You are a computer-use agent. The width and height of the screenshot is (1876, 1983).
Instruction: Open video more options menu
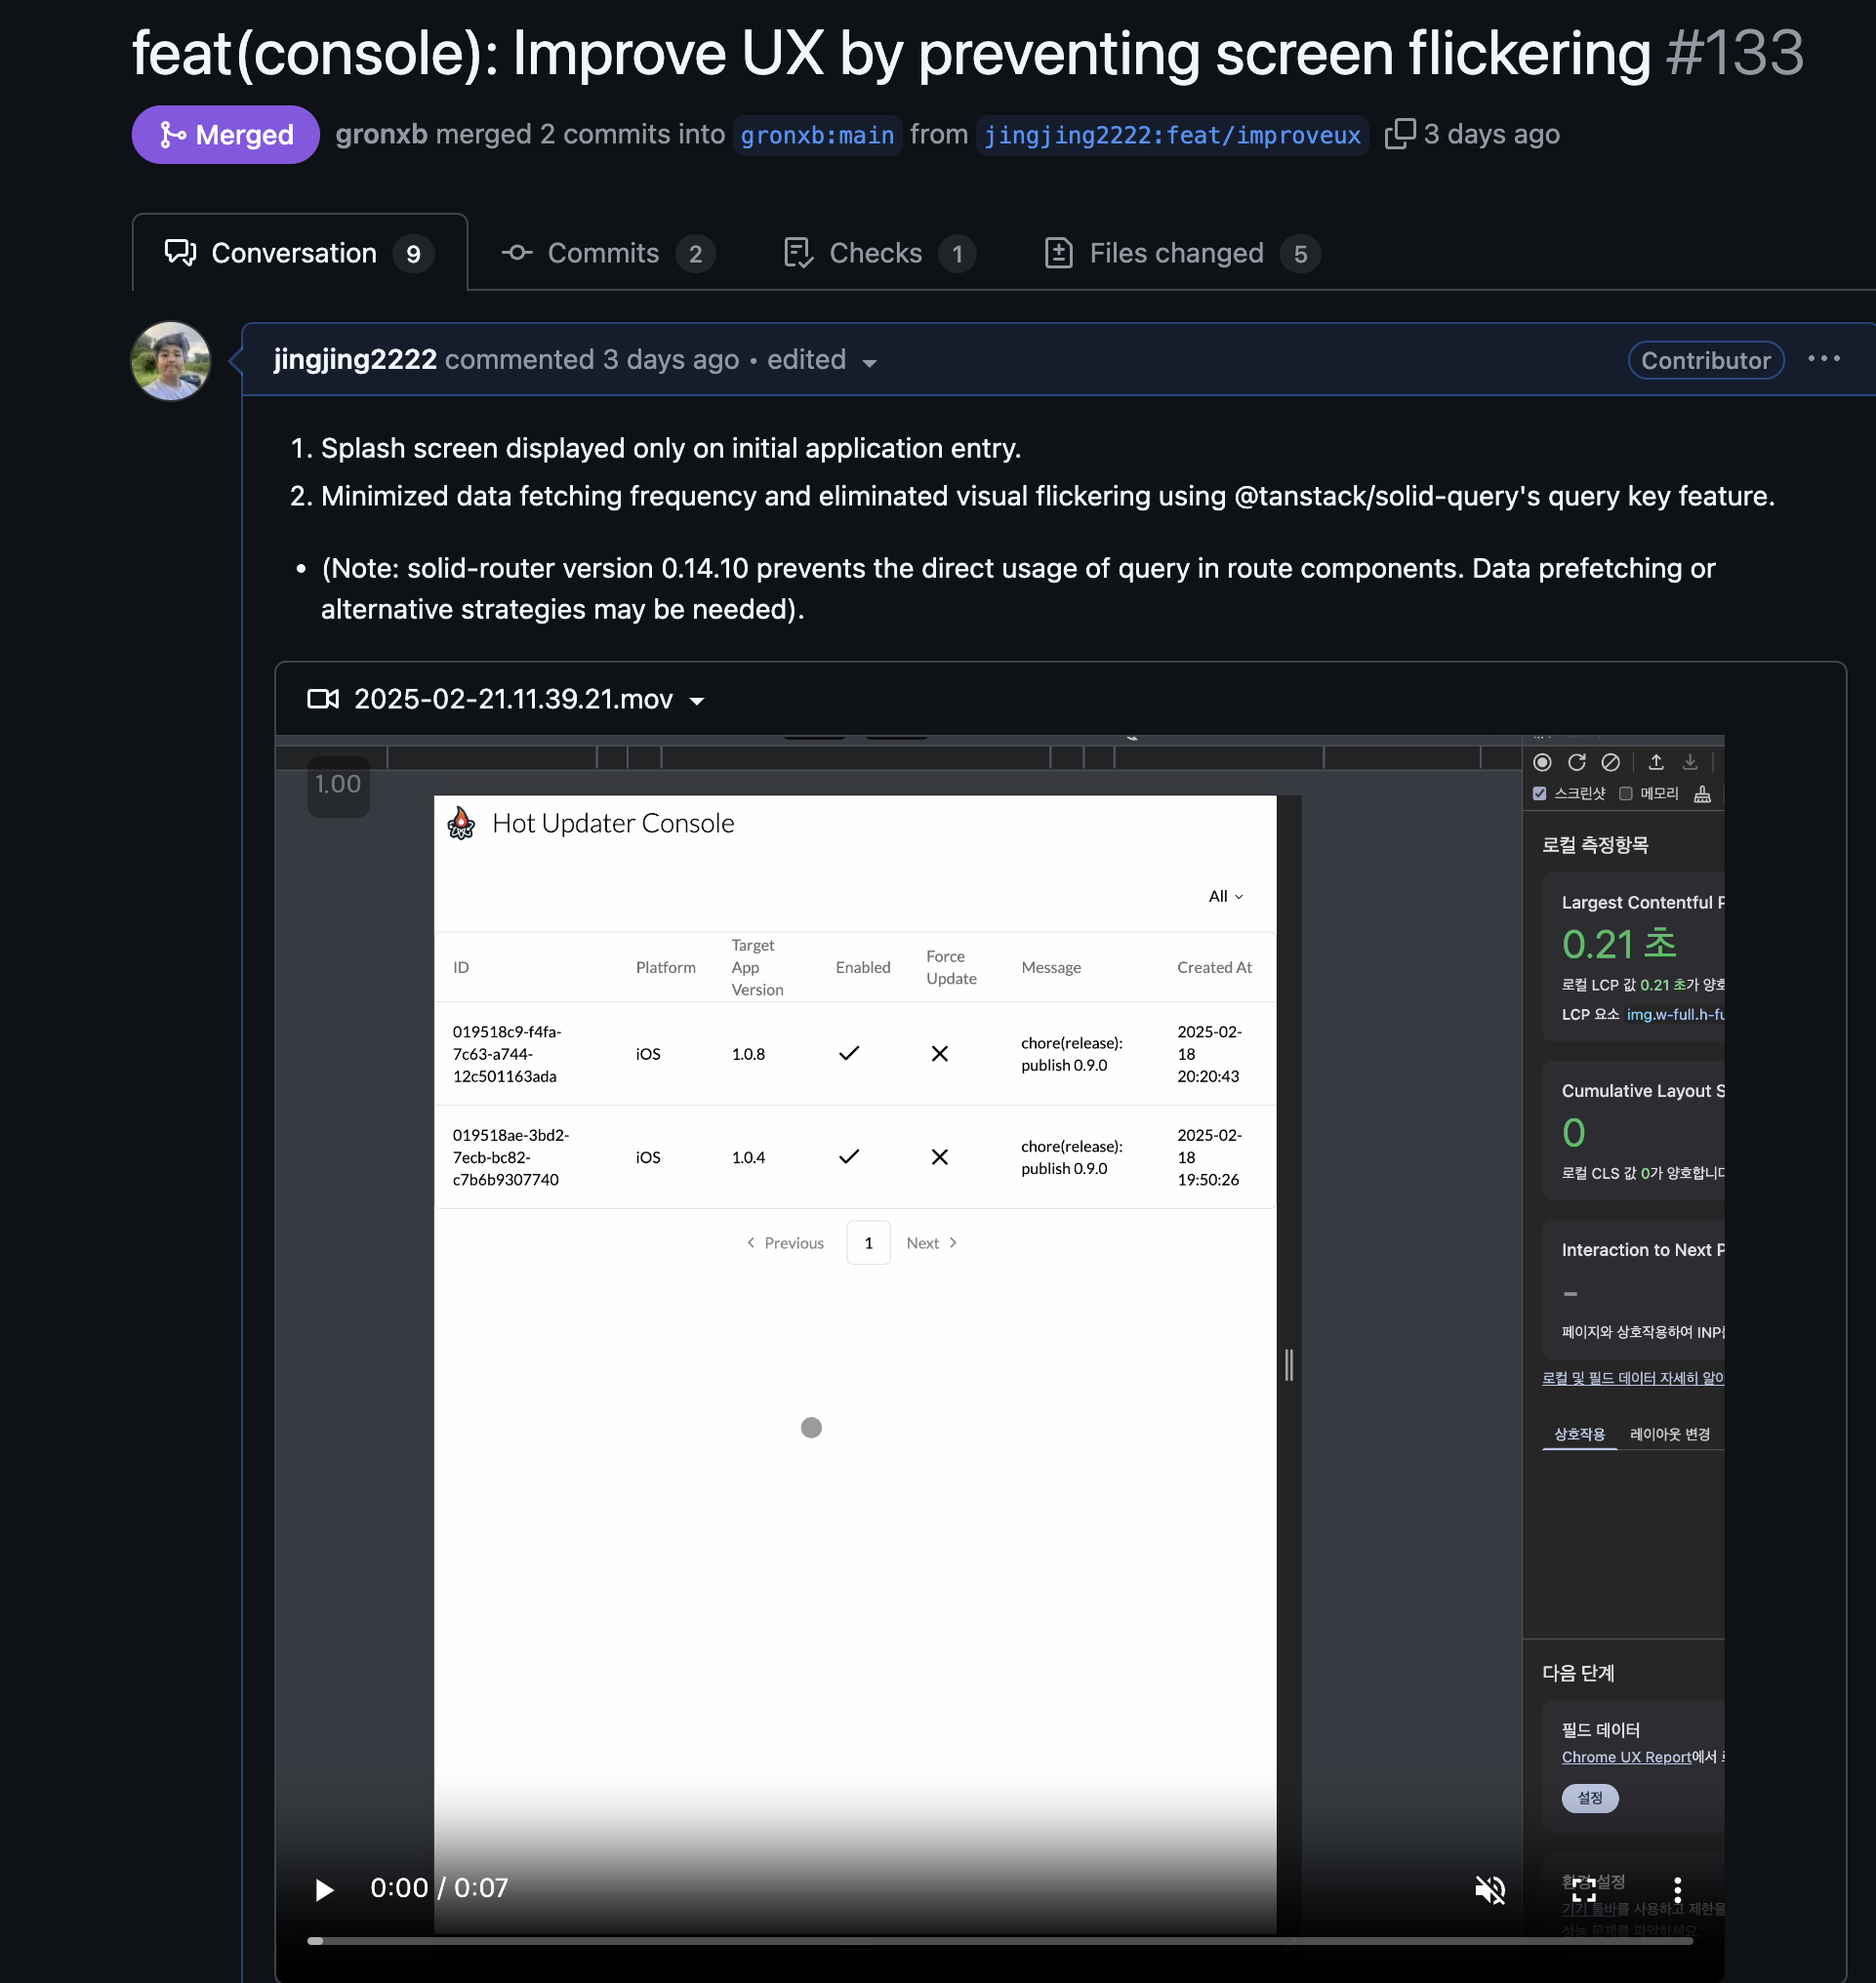point(1677,1889)
